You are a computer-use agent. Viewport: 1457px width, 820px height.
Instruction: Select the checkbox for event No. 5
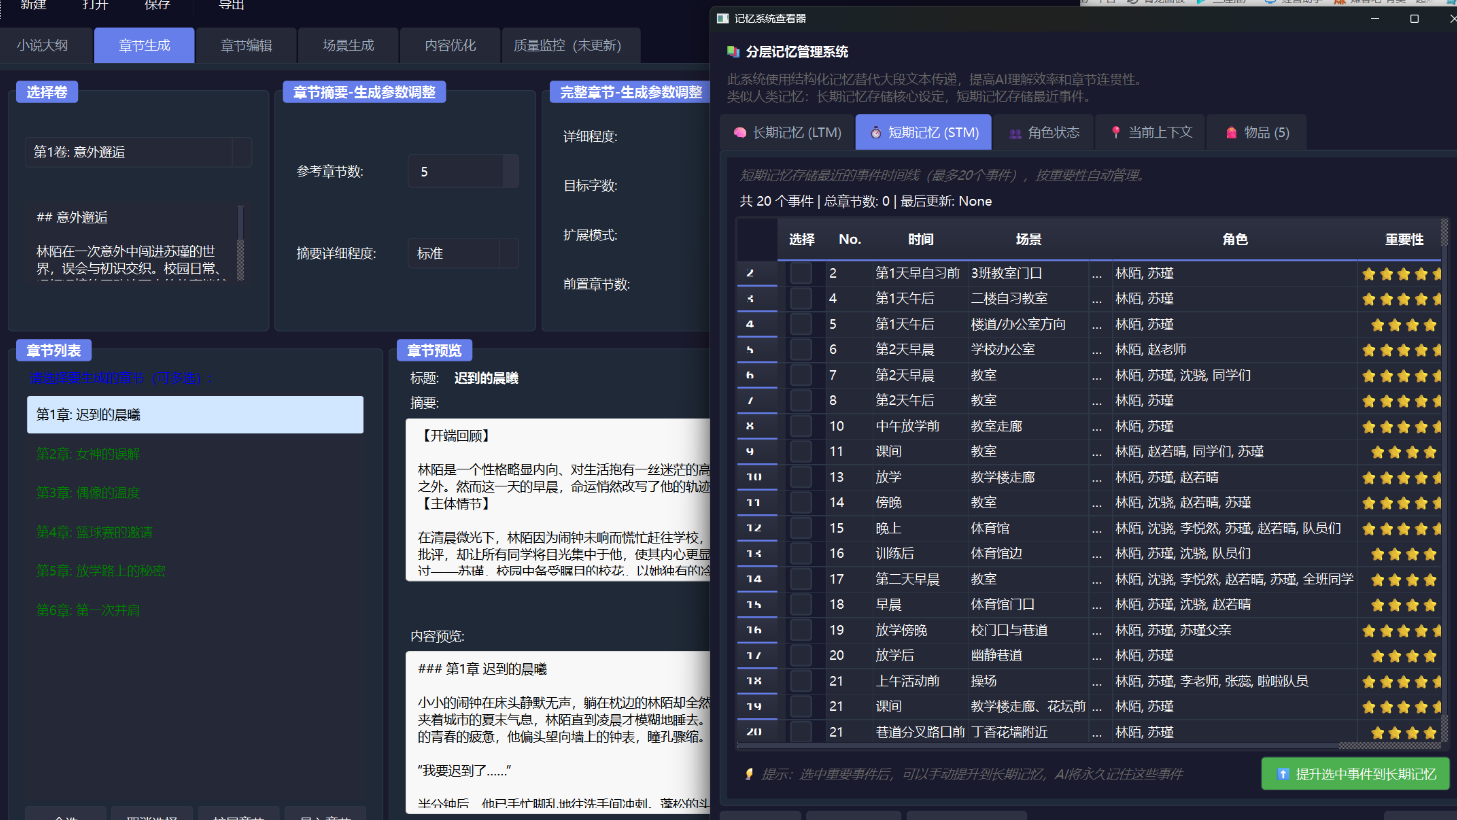[x=801, y=324]
